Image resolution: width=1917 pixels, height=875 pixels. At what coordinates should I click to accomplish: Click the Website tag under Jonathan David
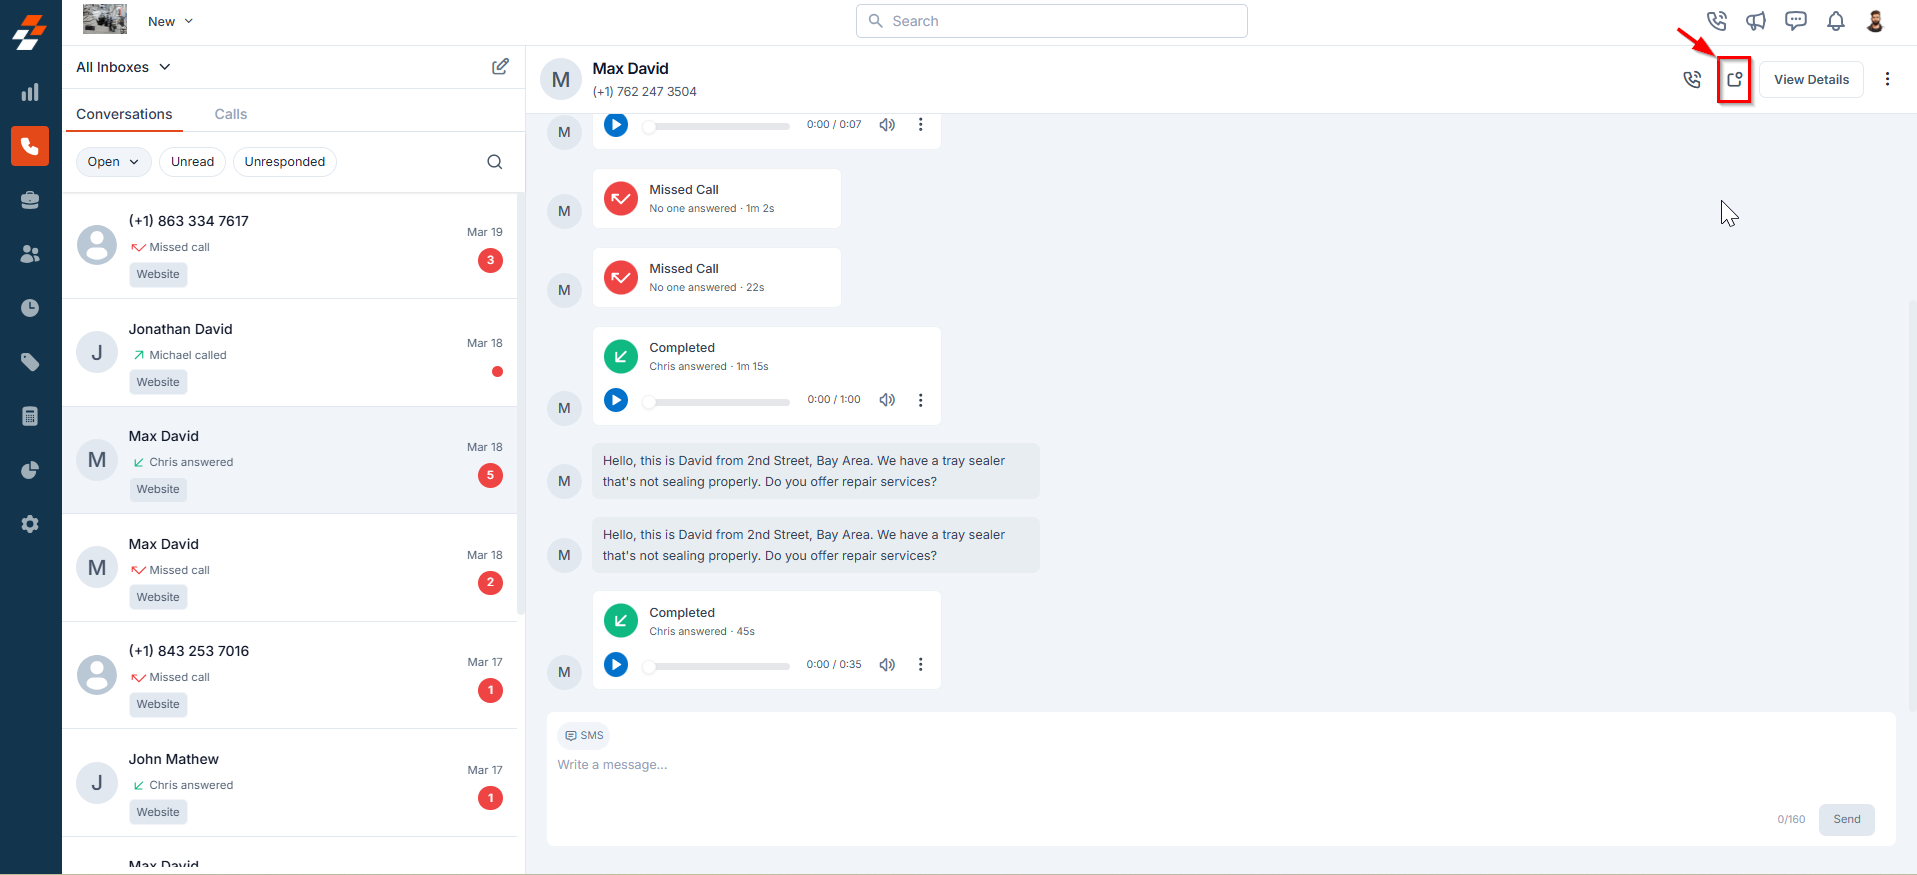(158, 382)
